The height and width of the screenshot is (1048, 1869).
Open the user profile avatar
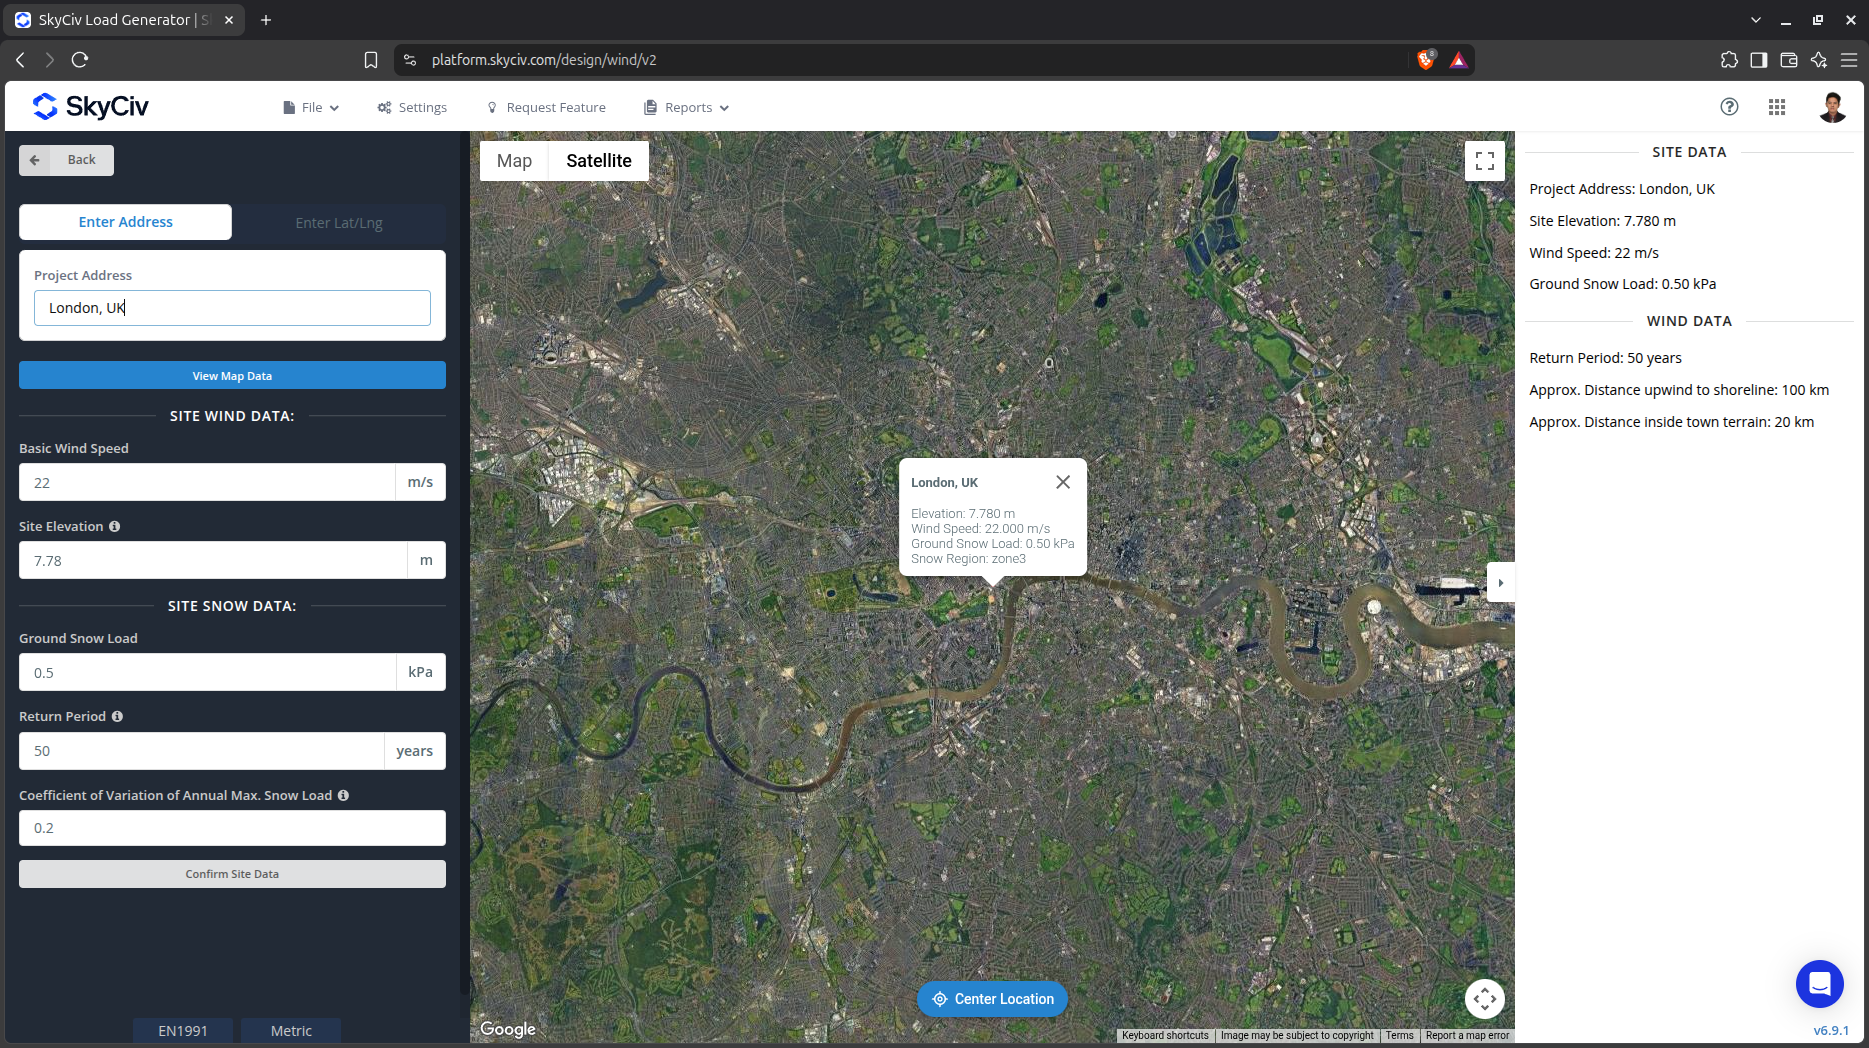[1832, 107]
